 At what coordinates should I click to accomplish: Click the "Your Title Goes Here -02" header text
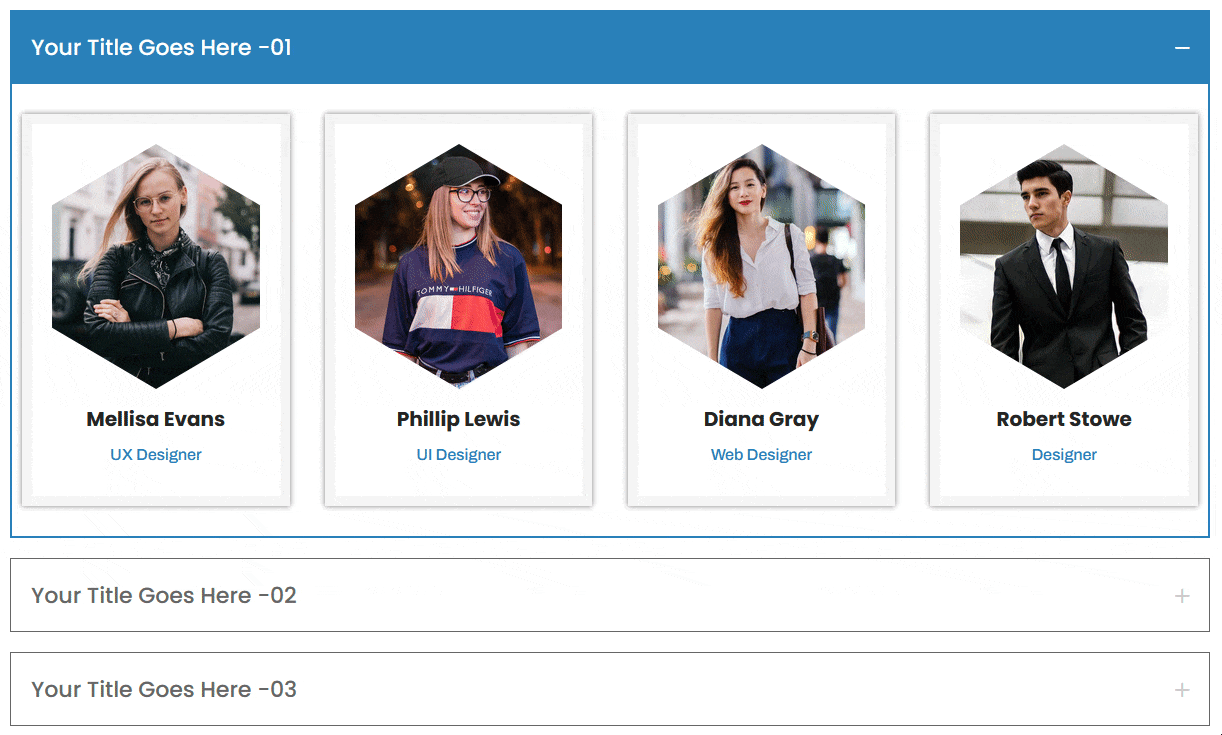163,594
